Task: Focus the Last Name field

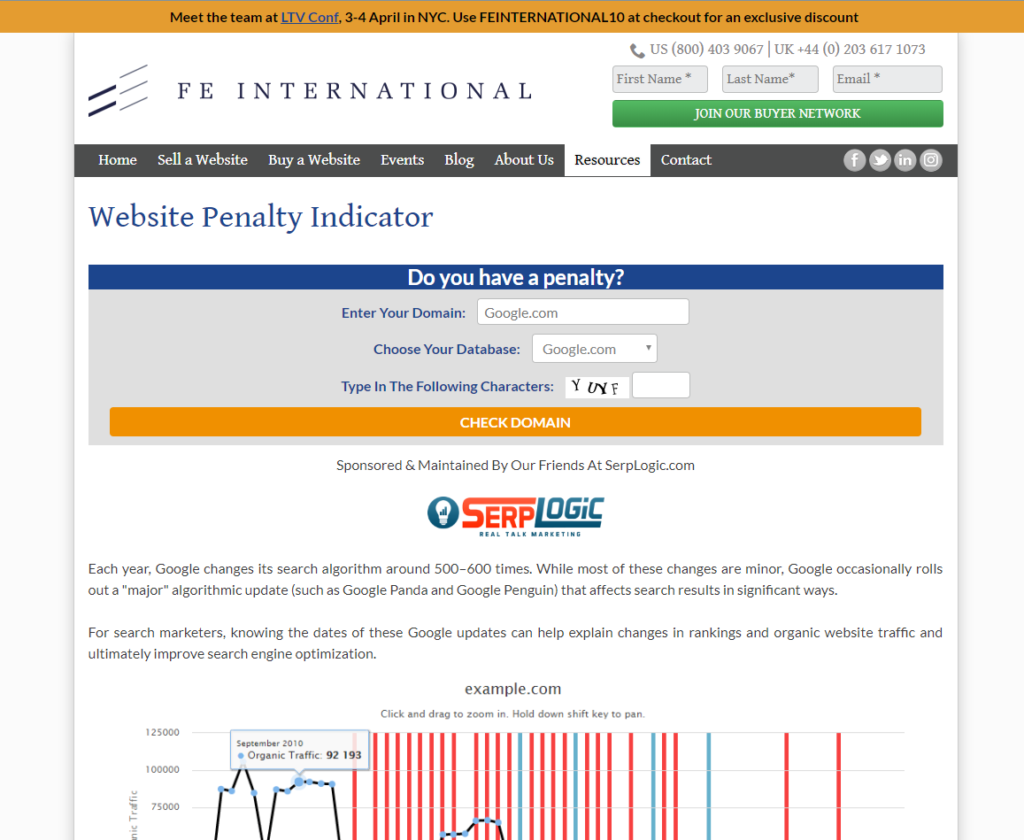Action: click(x=771, y=79)
